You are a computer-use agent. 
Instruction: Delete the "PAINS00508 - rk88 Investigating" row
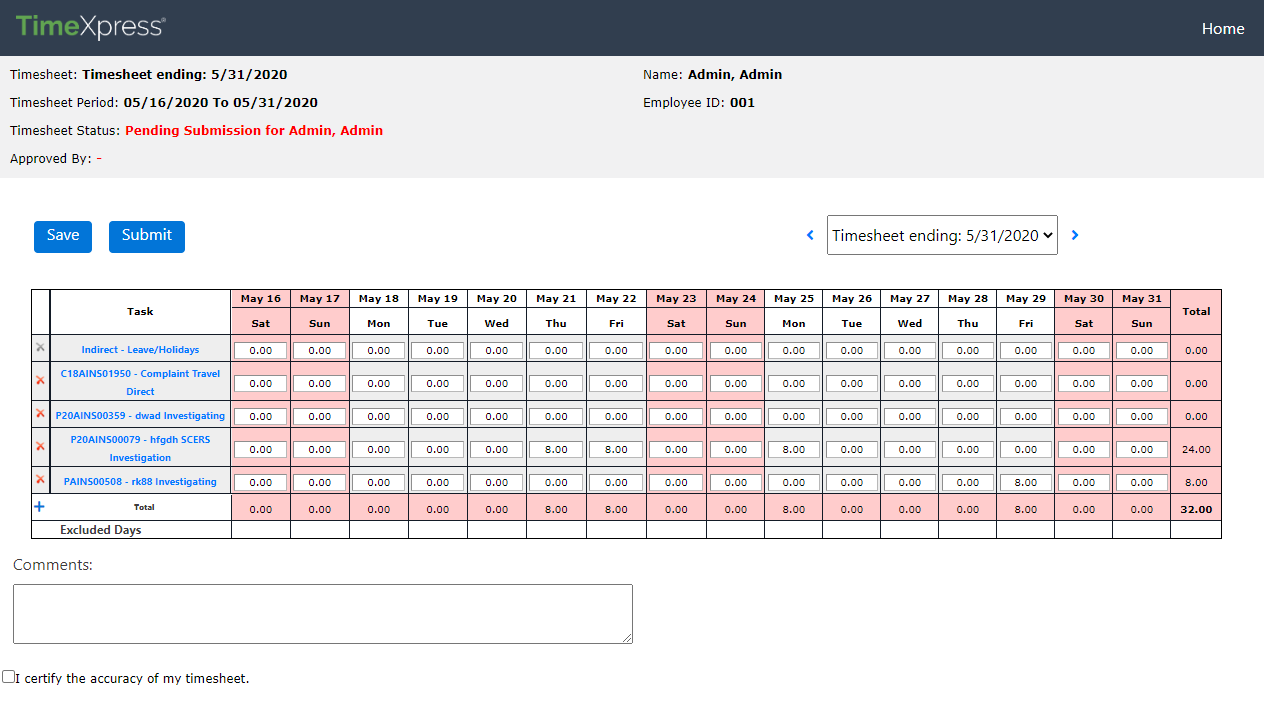point(39,481)
